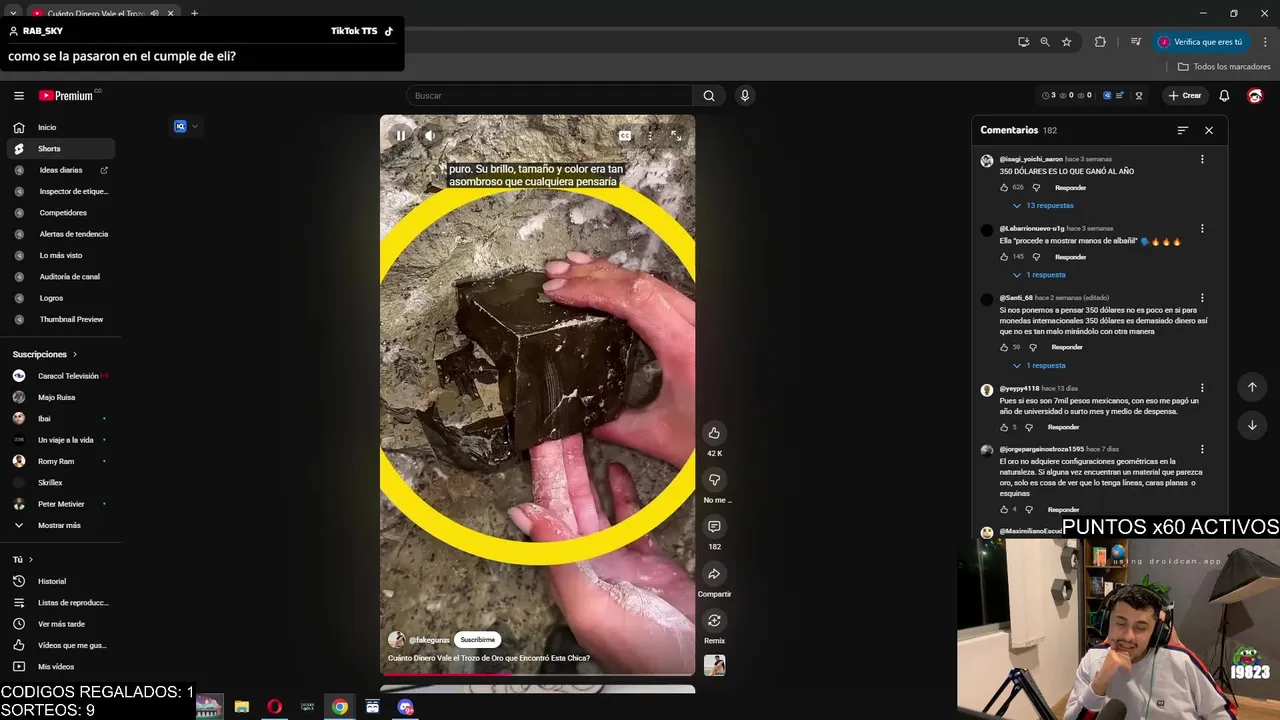
Task: Like the Labarrionuevo comment (145)
Action: tap(1005, 257)
